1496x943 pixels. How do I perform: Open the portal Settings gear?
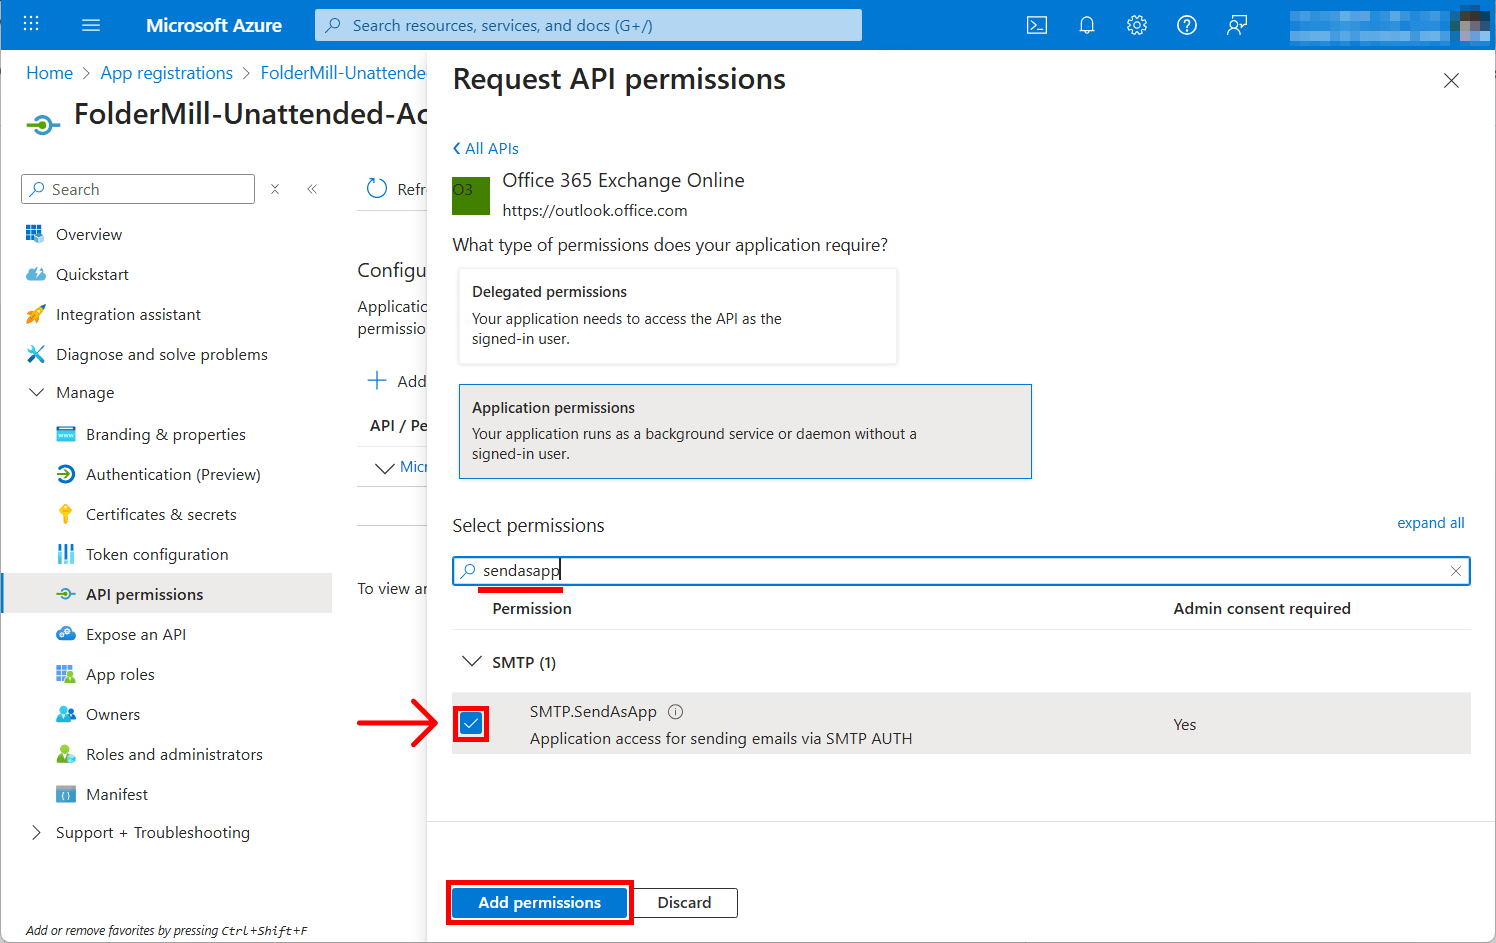pos(1137,25)
